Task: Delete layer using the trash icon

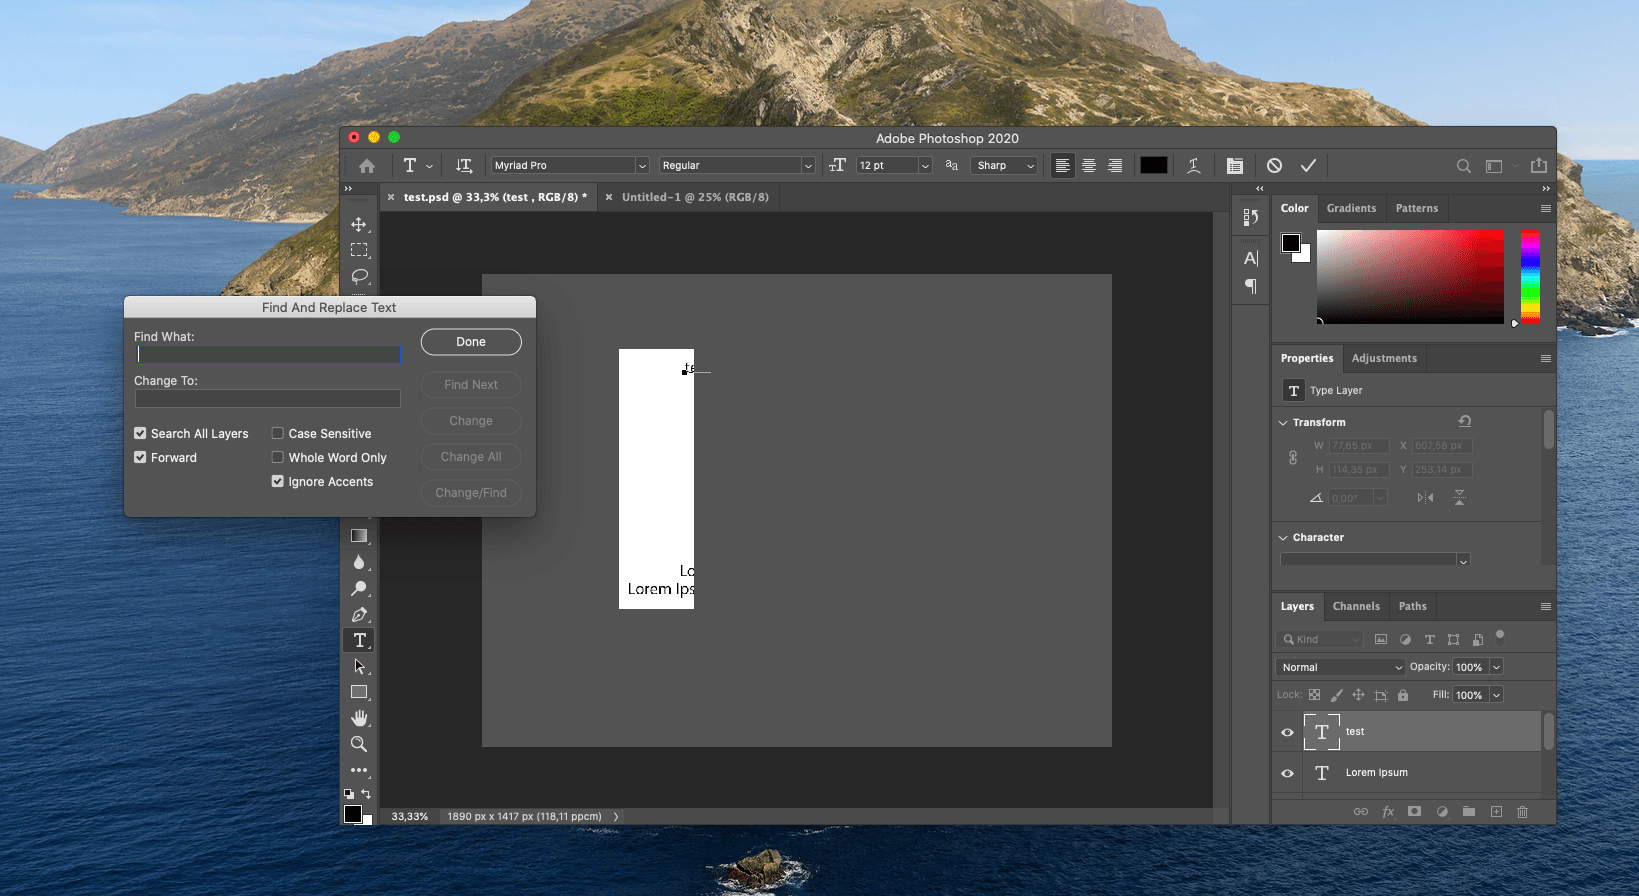Action: coord(1522,812)
